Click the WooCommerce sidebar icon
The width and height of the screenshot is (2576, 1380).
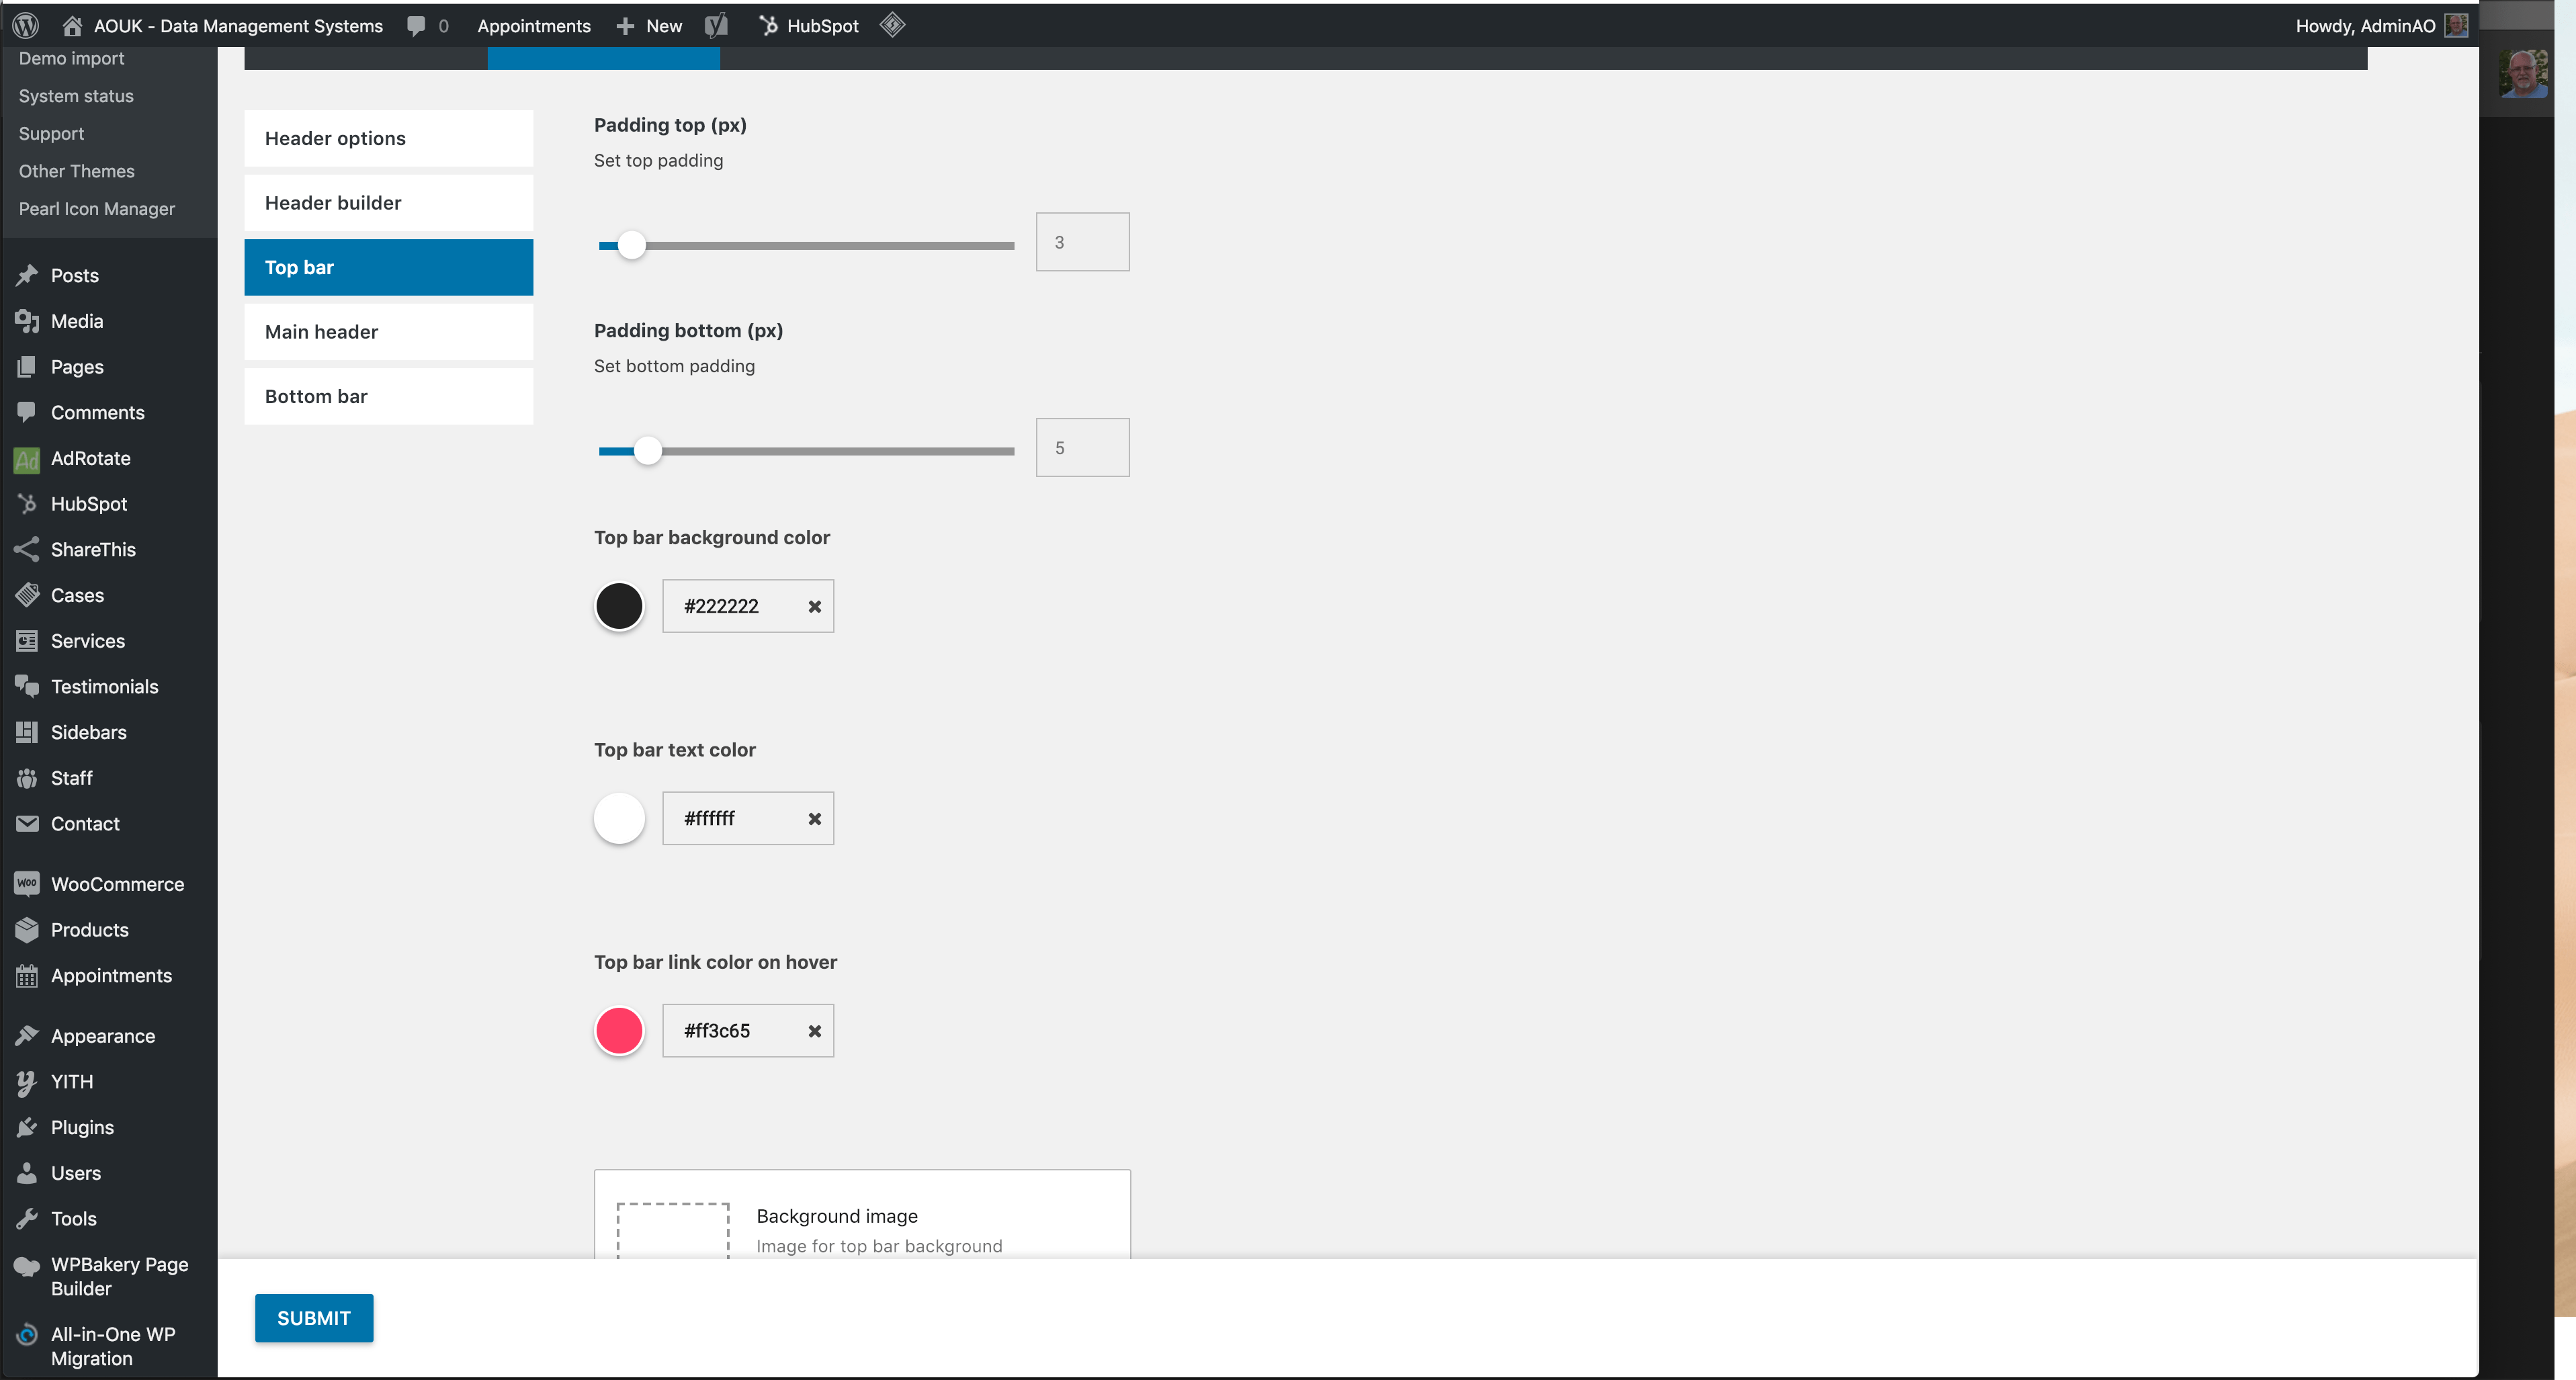click(27, 883)
